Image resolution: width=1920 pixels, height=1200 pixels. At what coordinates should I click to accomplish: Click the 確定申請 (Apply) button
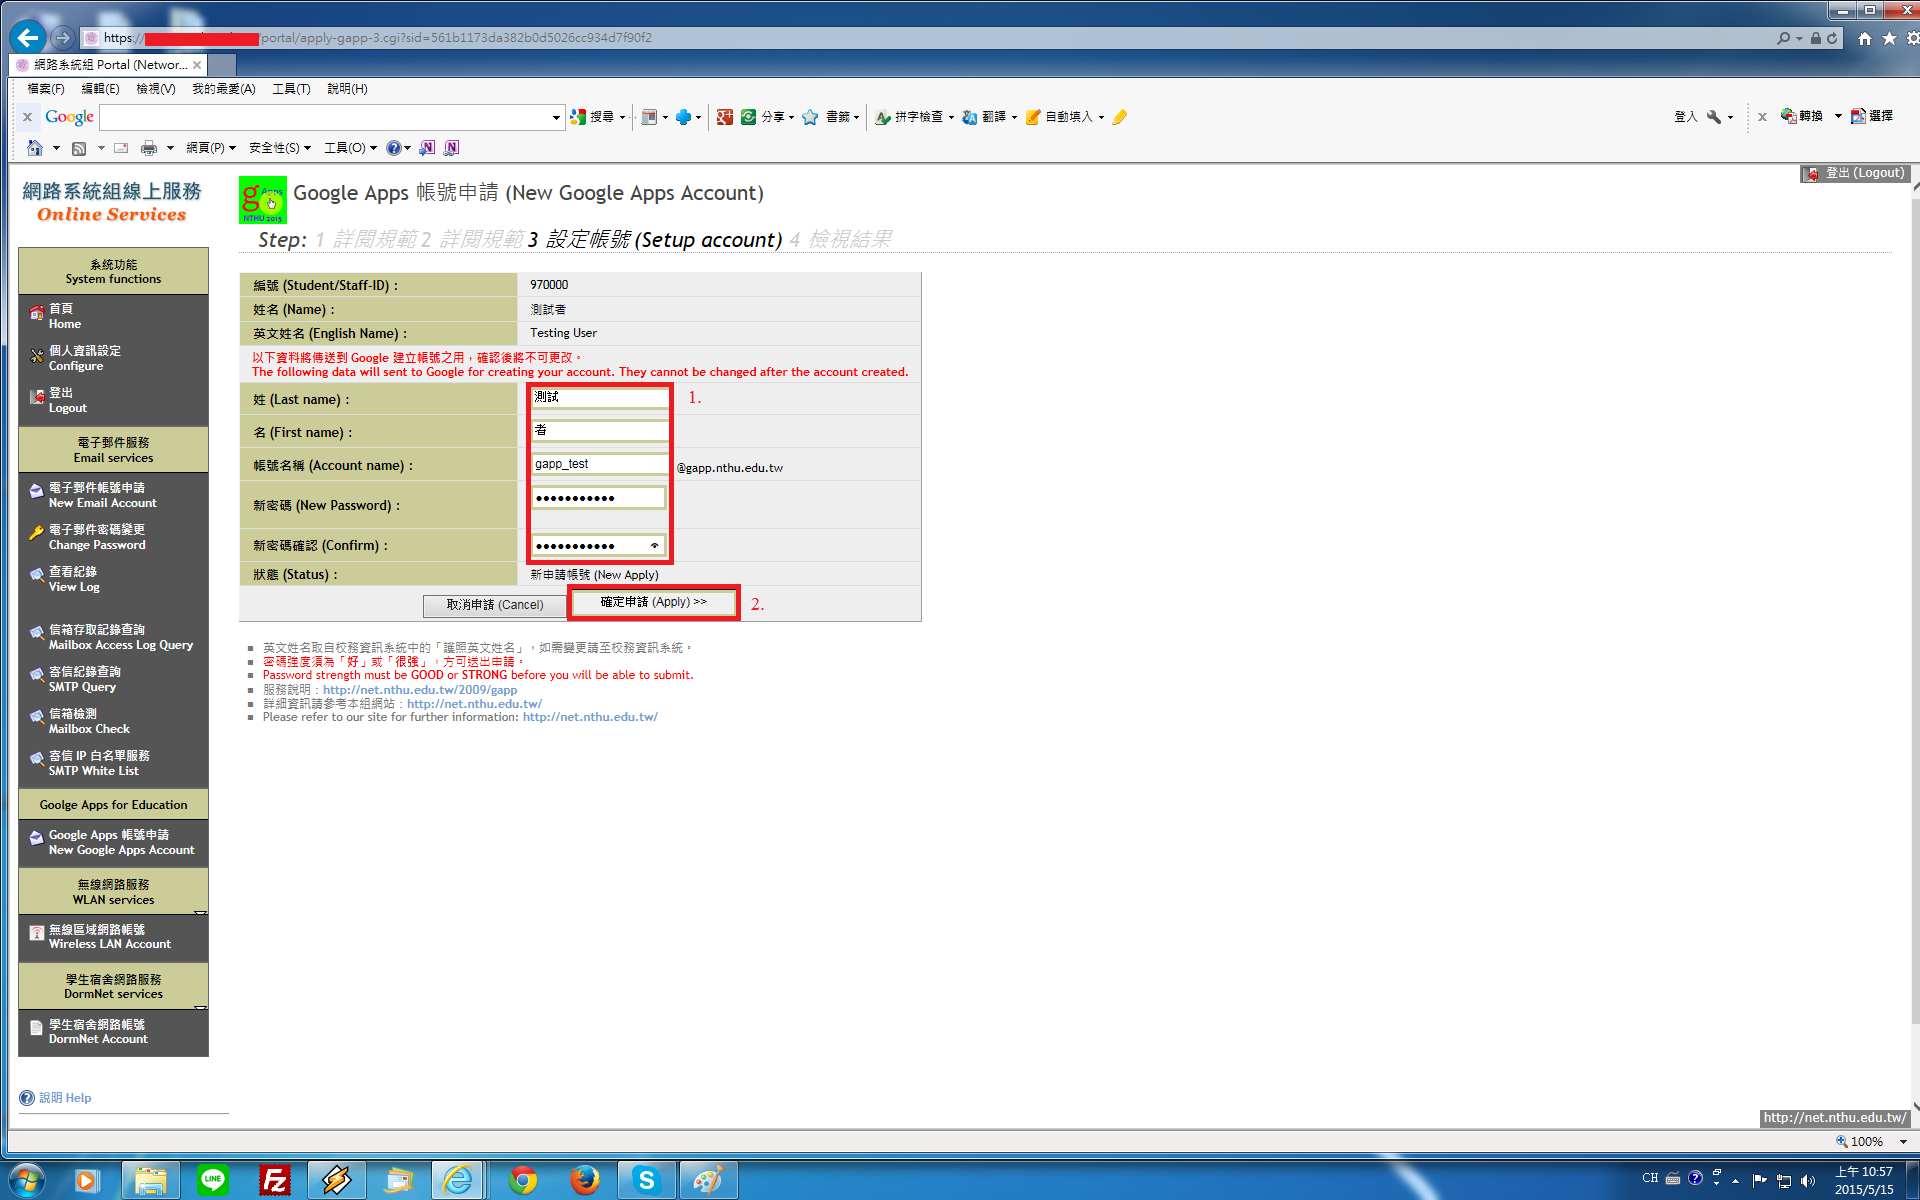653,602
